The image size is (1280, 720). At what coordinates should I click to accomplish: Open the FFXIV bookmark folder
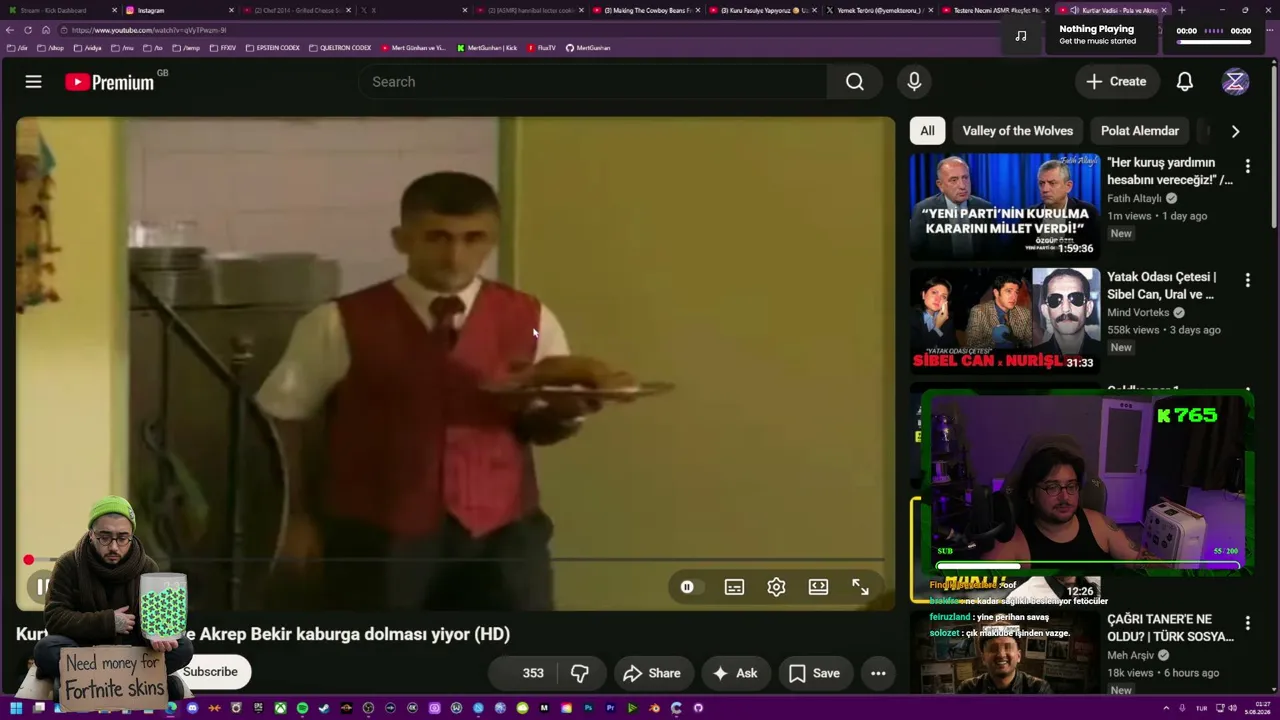coord(223,48)
